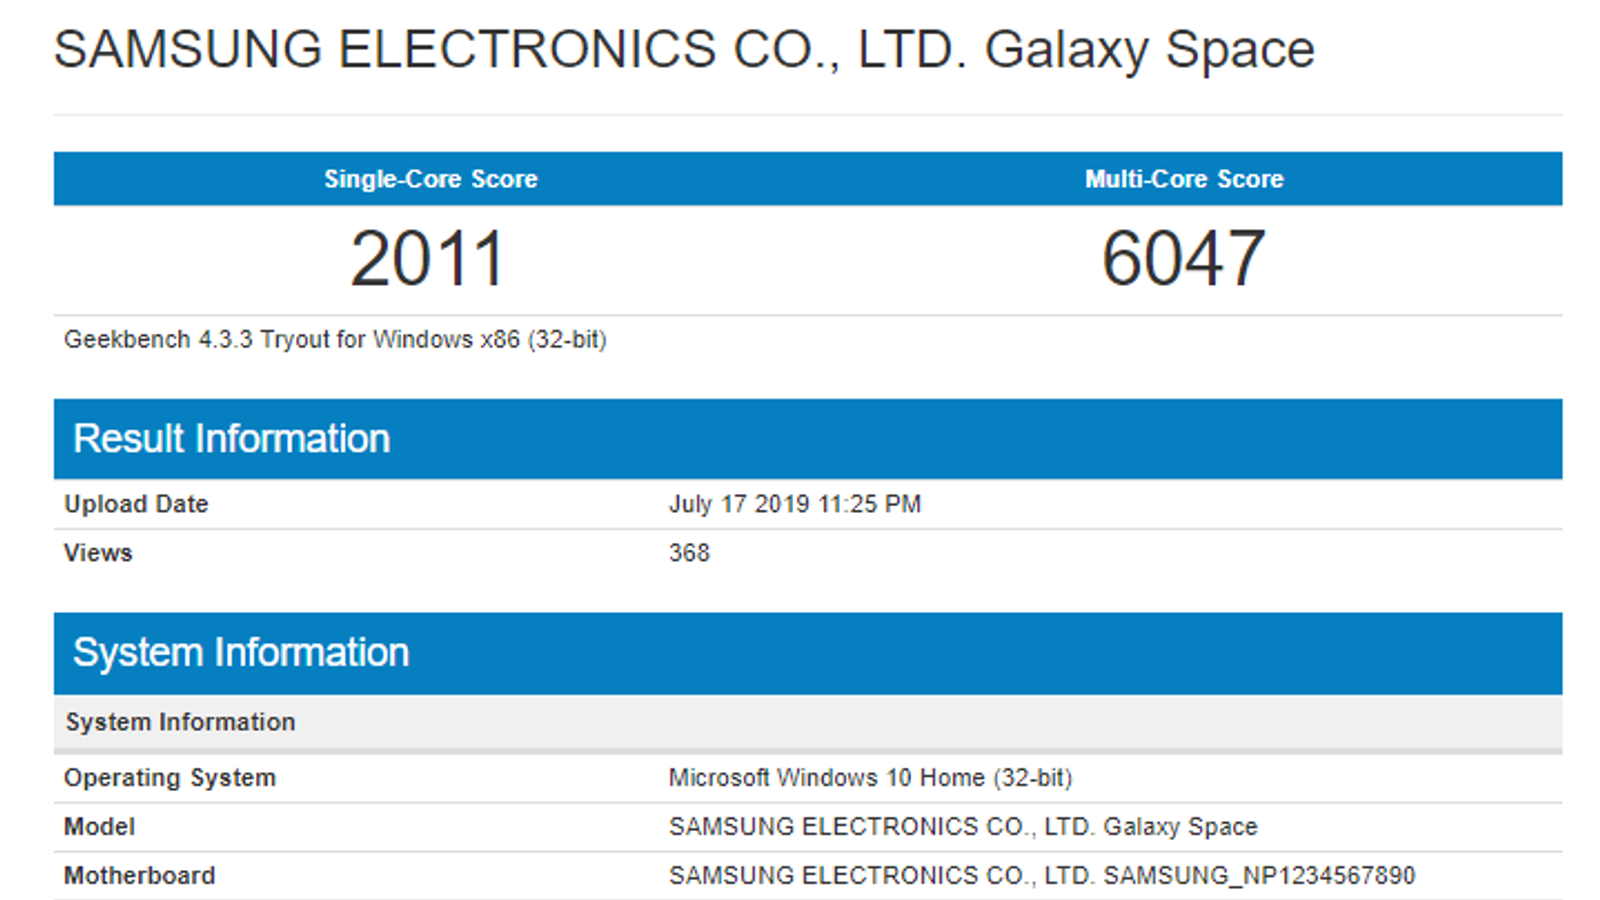
Task: Select the single-core score value 2011
Action: point(427,259)
